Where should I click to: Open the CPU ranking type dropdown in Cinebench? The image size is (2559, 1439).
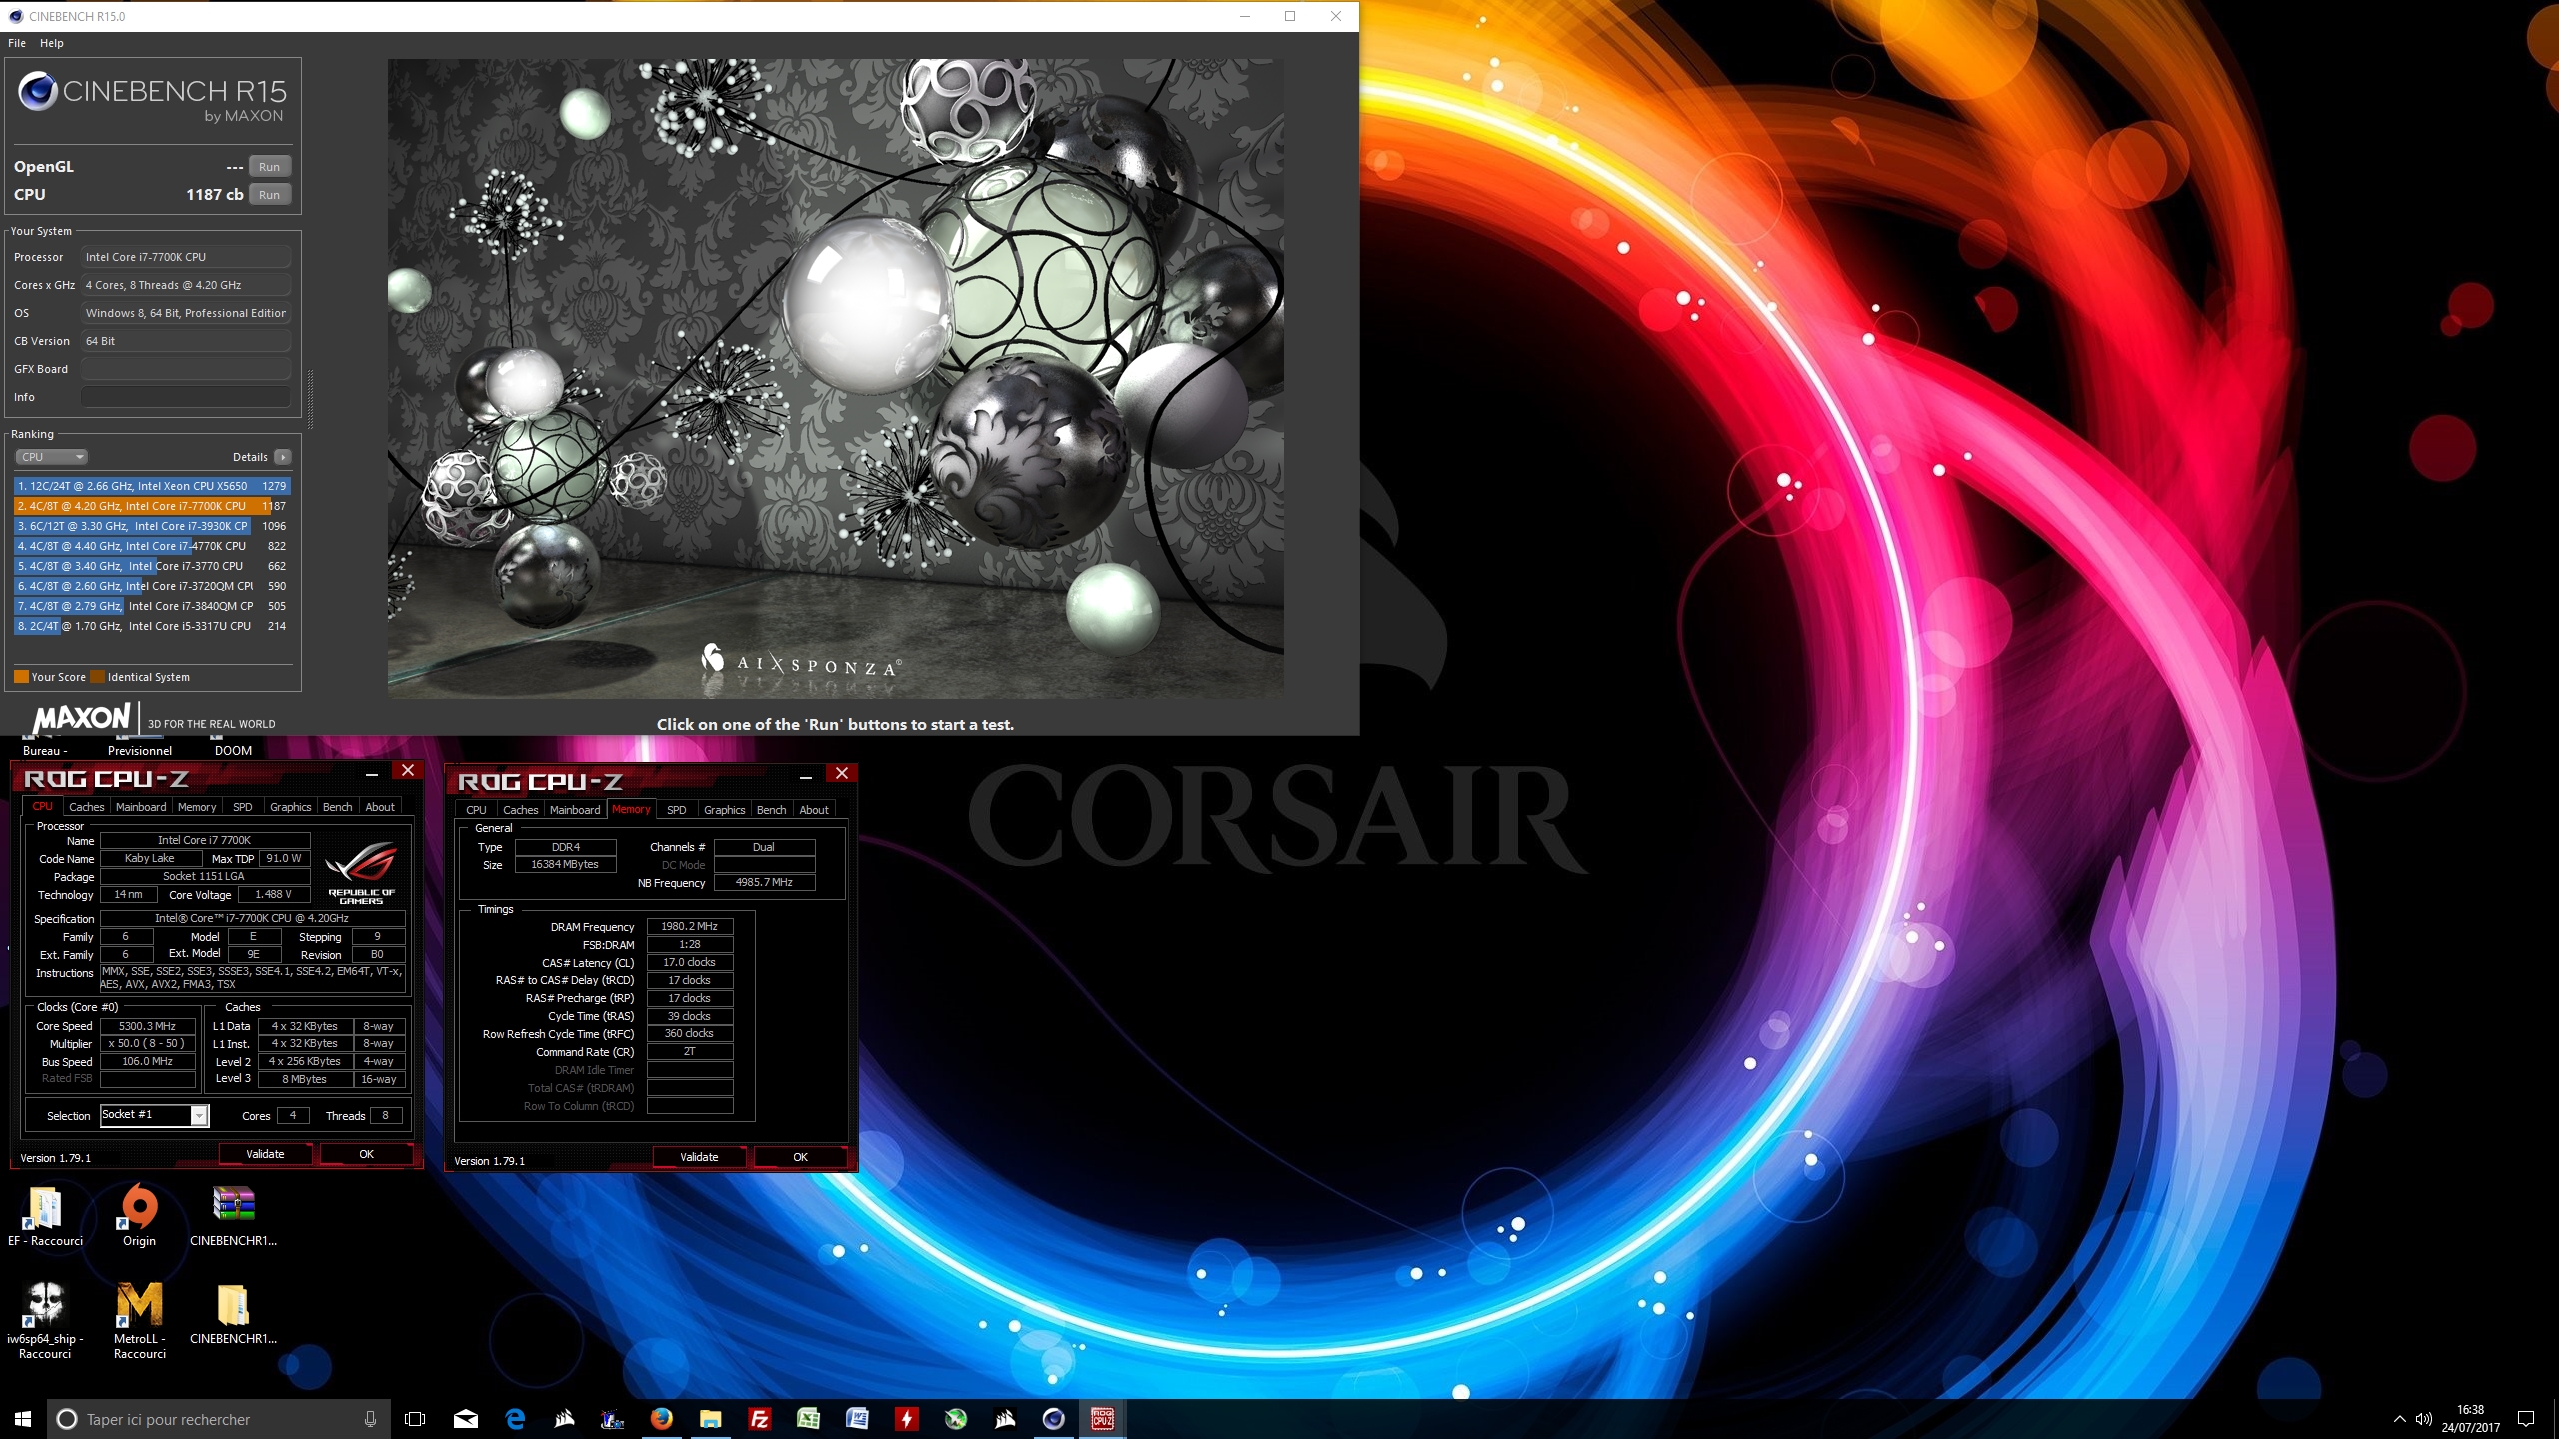51,457
